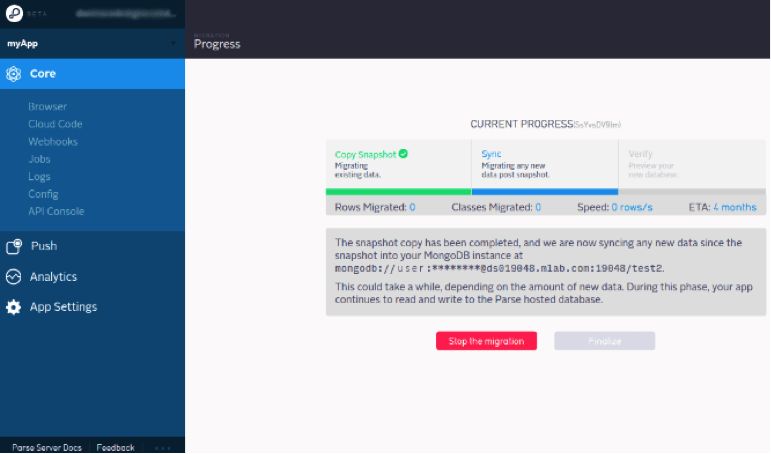Click the Classes Migrated value
The width and height of the screenshot is (771, 454).
pos(538,208)
